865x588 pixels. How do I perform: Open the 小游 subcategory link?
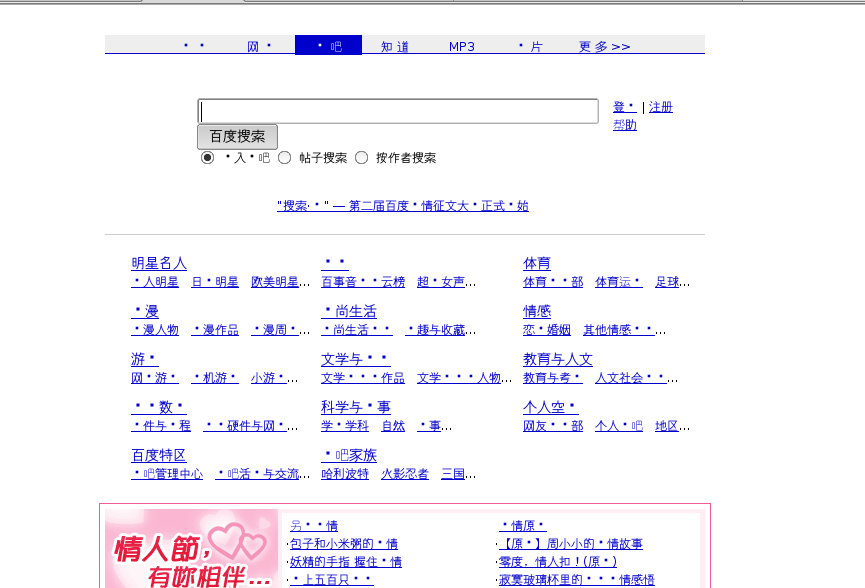pyautogui.click(x=269, y=378)
